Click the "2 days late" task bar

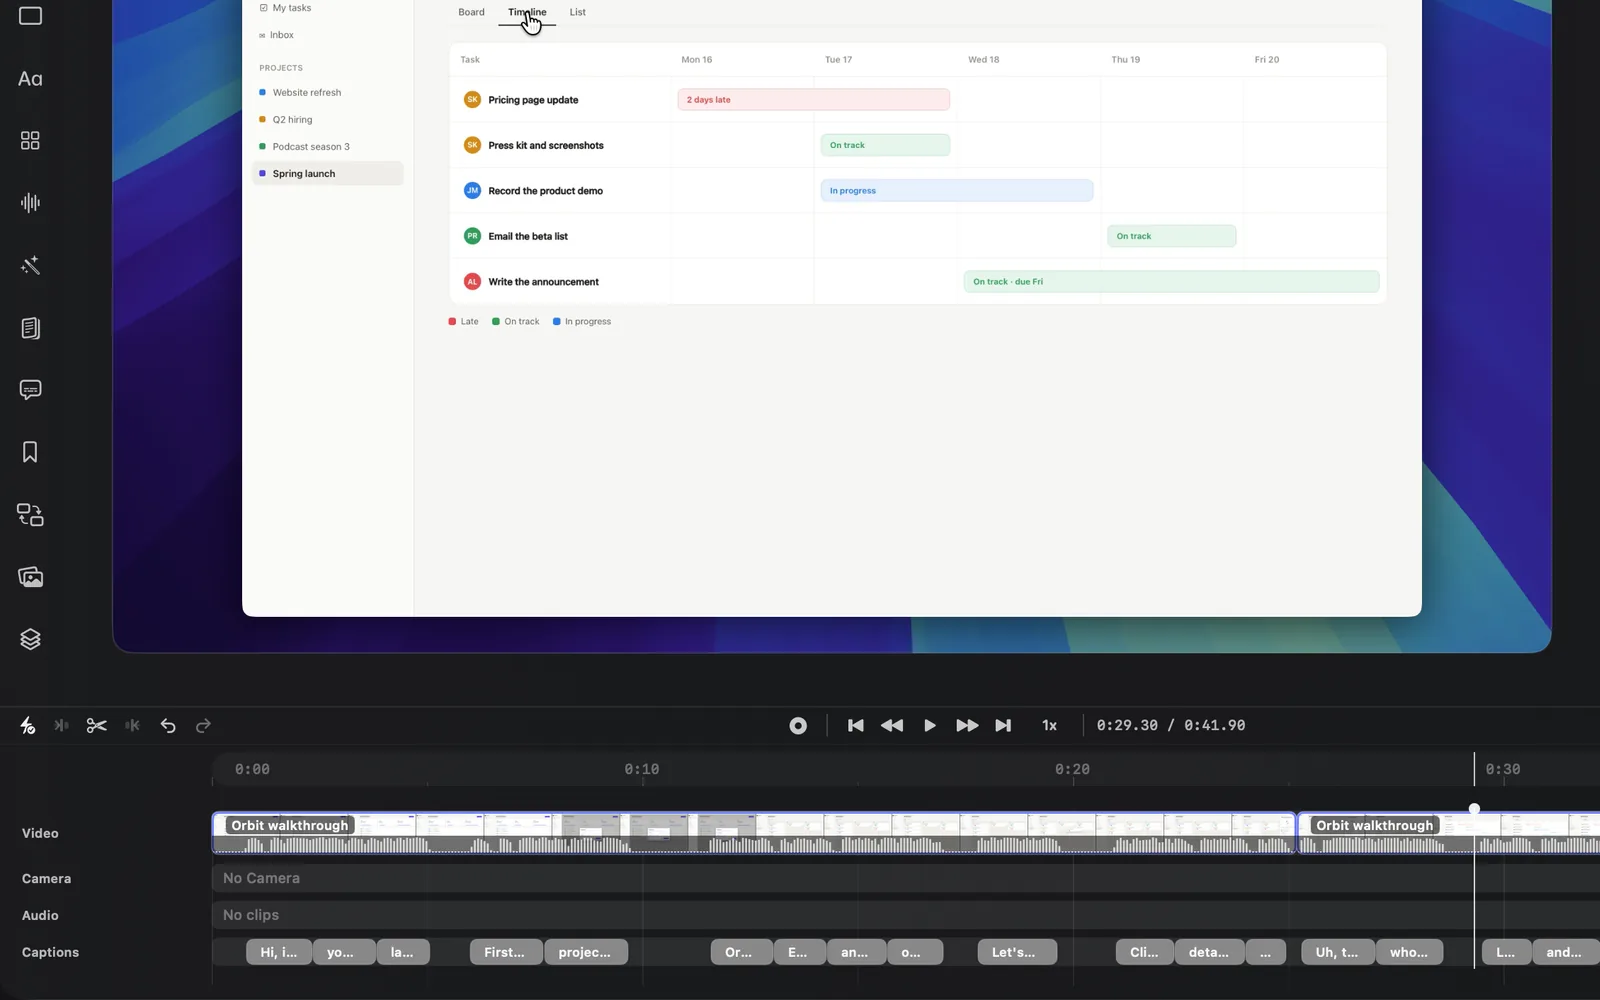tap(813, 100)
